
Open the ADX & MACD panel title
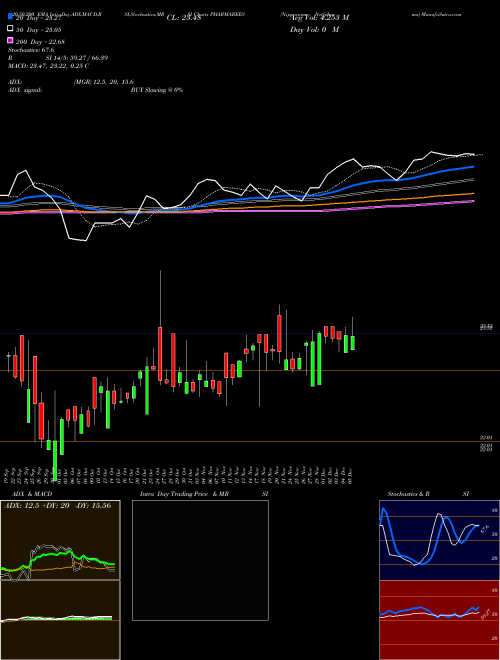click(32, 494)
